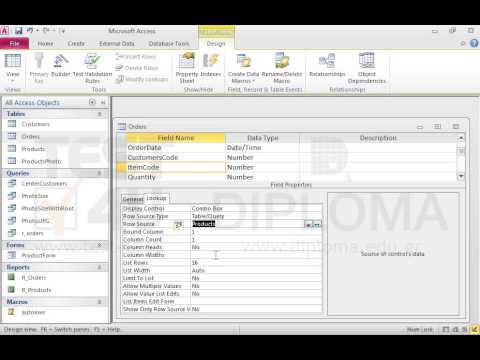Select the Lookup field properties tab
The height and width of the screenshot is (360, 480).
pyautogui.click(x=156, y=198)
